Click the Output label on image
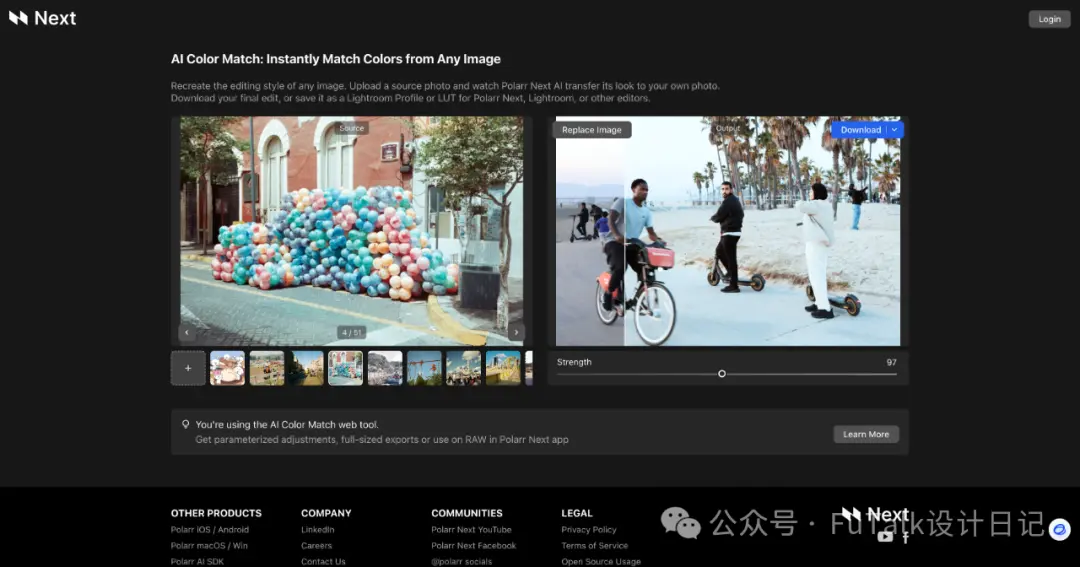 point(727,128)
